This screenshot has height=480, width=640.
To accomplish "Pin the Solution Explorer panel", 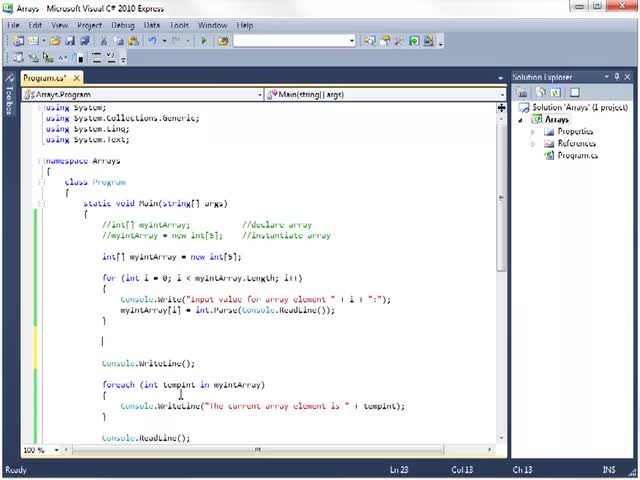I will (617, 77).
